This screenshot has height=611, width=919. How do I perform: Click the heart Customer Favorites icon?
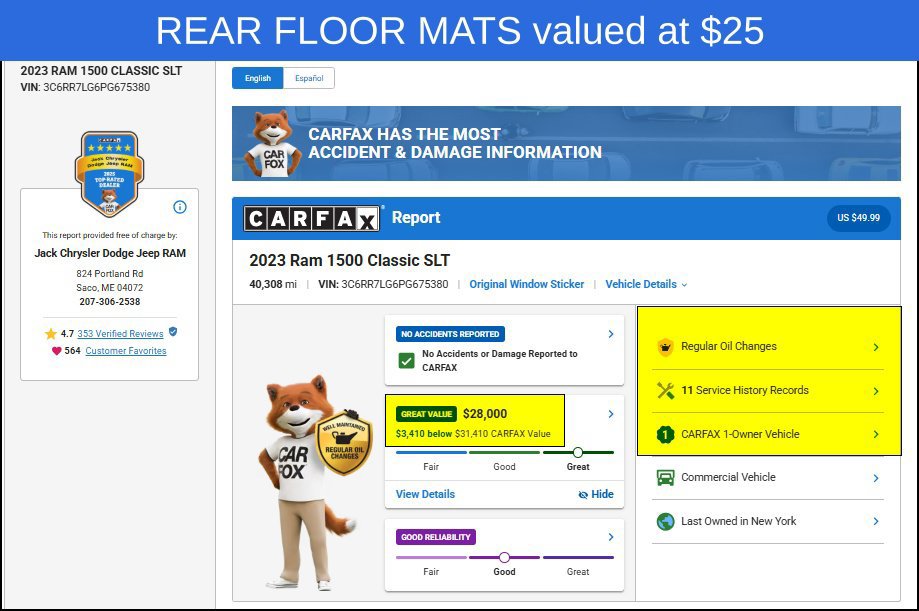click(56, 351)
